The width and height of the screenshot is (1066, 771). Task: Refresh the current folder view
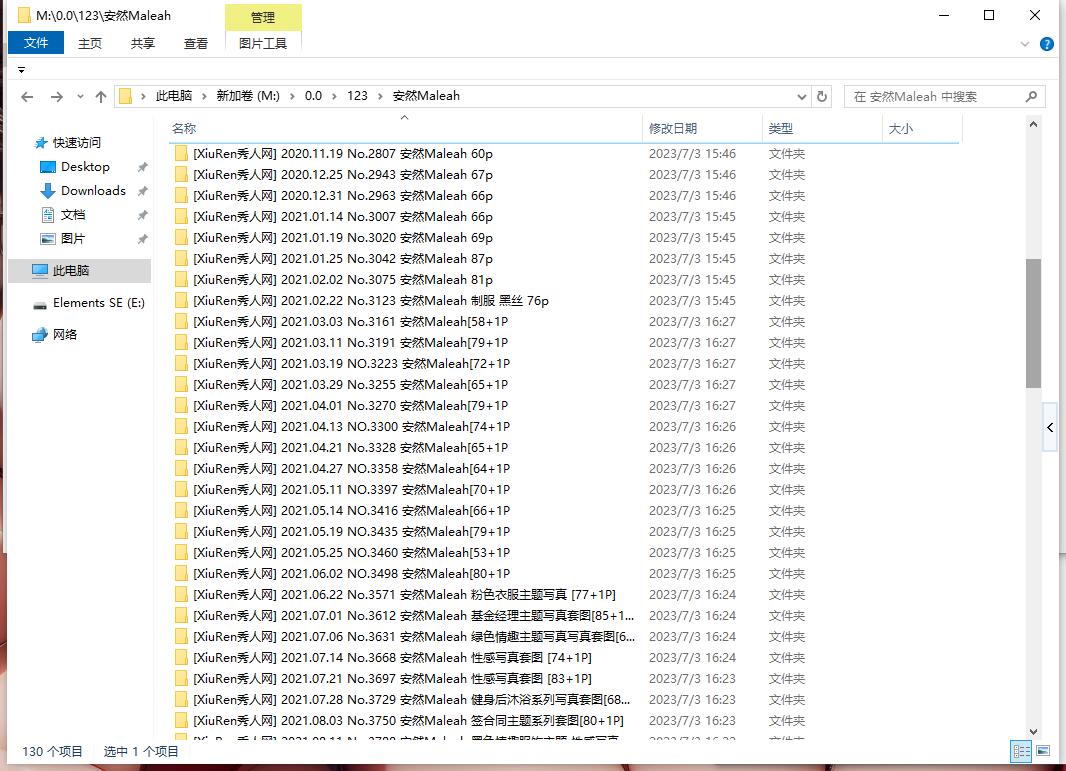click(x=822, y=97)
